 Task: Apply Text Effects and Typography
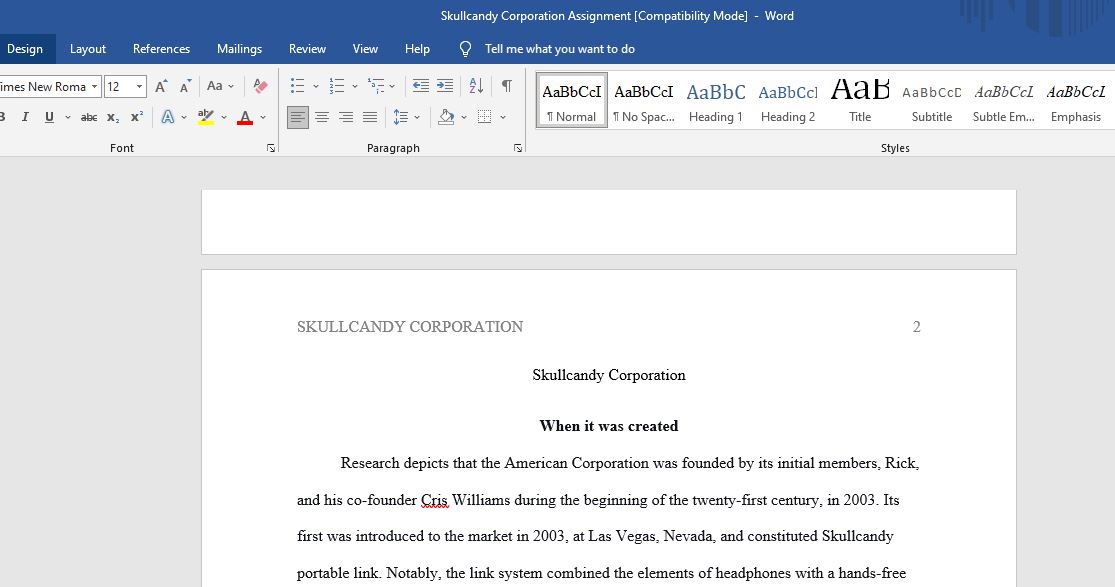pyautogui.click(x=168, y=117)
